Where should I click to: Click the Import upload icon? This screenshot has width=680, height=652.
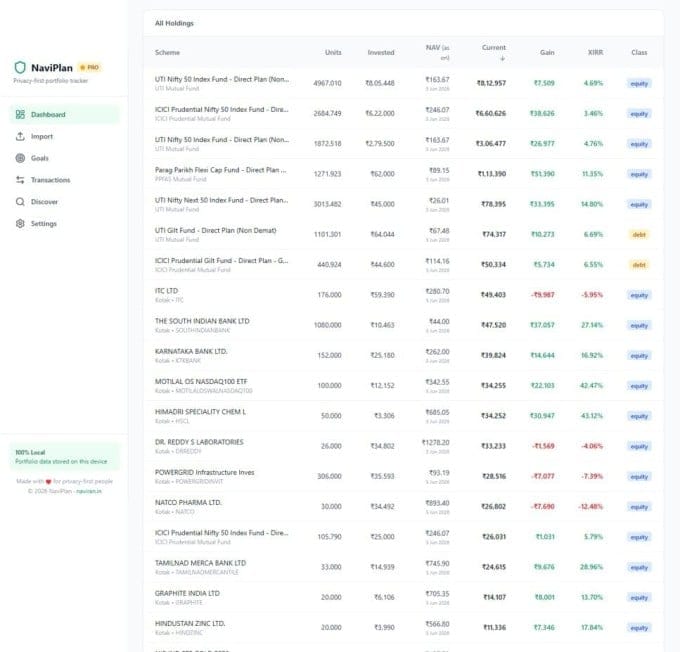coord(20,136)
